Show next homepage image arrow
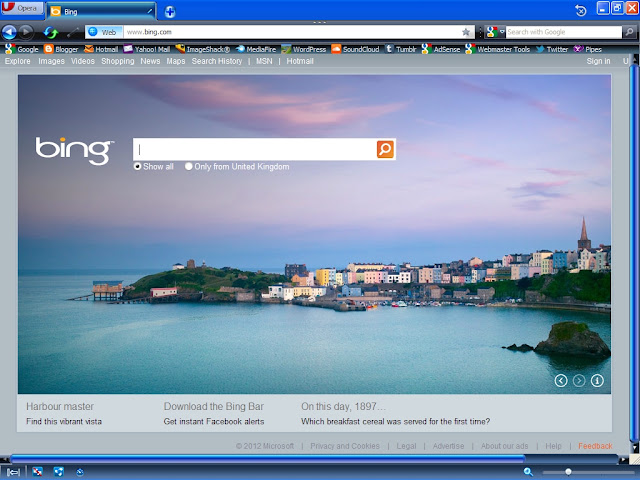This screenshot has width=640, height=480. point(579,380)
